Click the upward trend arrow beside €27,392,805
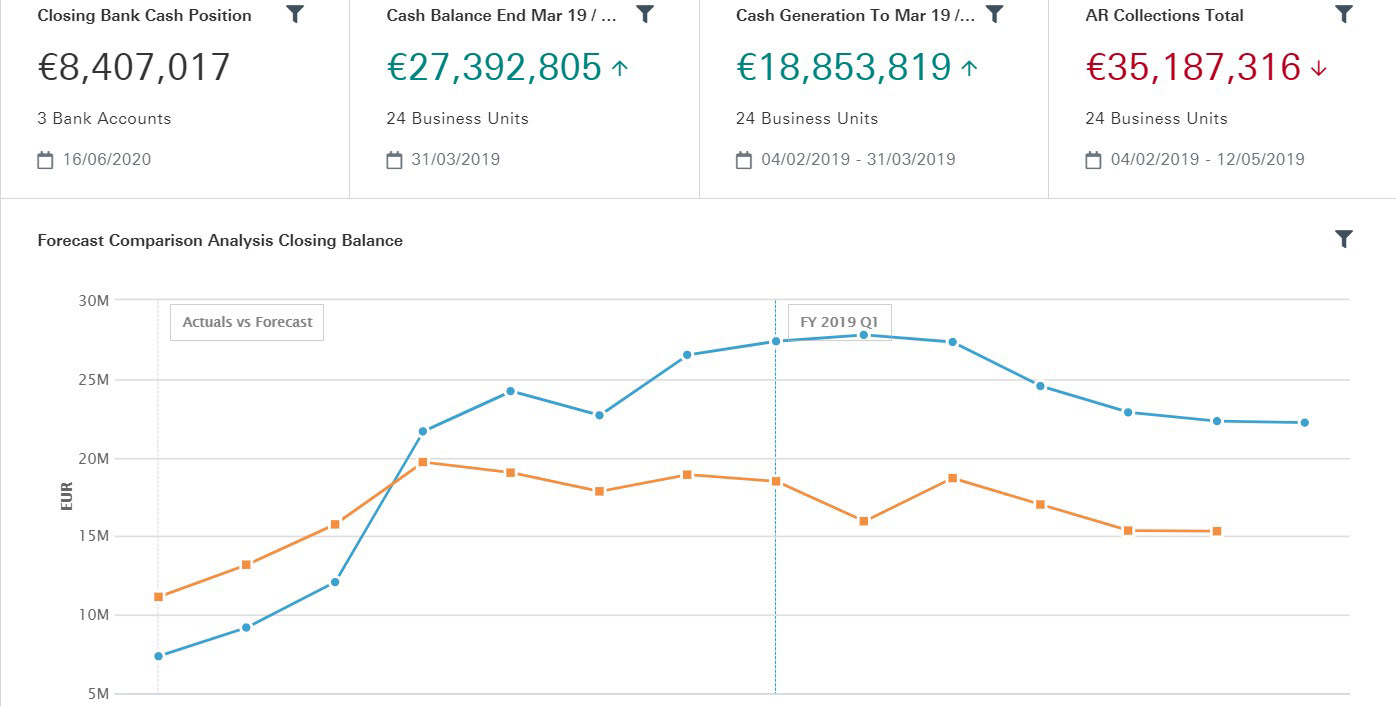The image size is (1396, 706). click(x=621, y=68)
